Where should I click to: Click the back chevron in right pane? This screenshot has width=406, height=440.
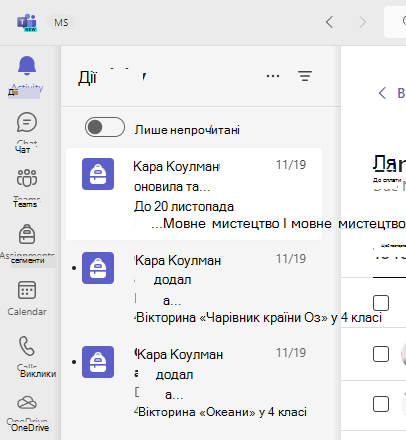[382, 93]
